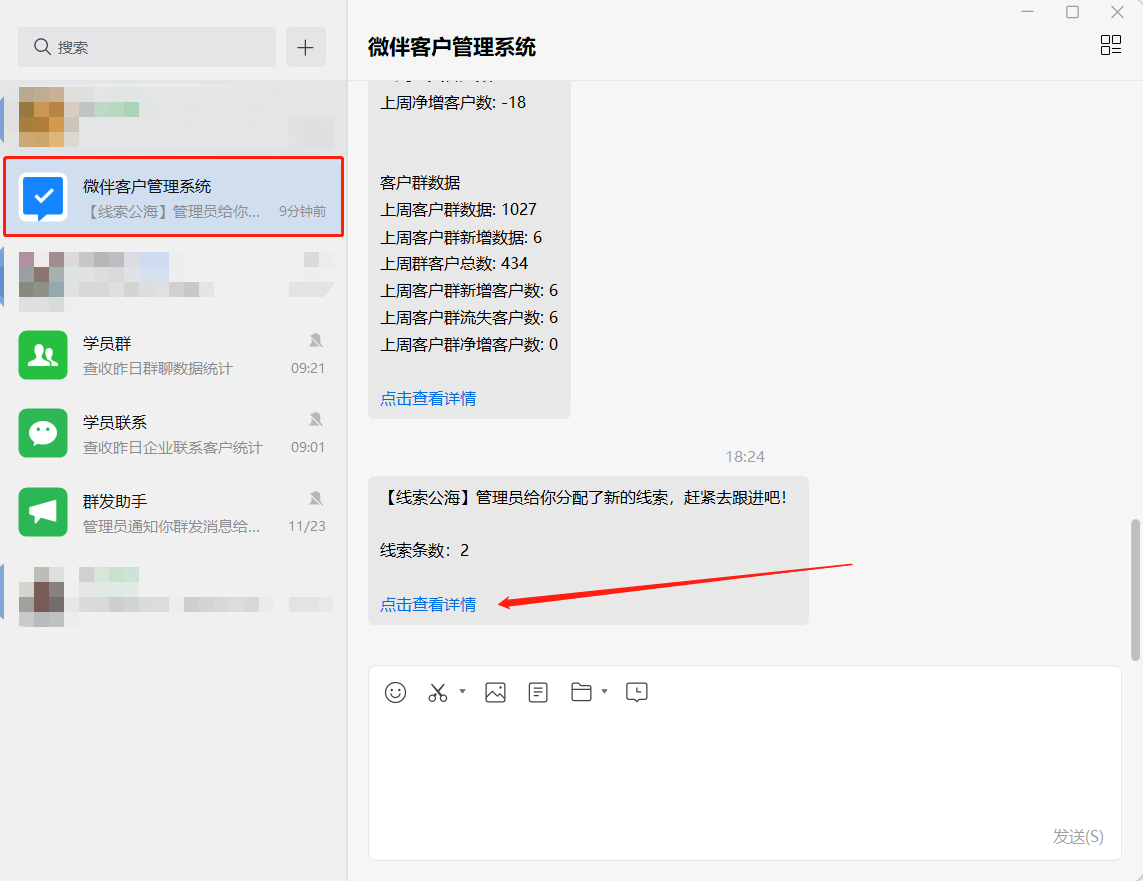Screen dimensions: 1143x881
Task: Select the 群发助手 chat entry
Action: [173, 513]
